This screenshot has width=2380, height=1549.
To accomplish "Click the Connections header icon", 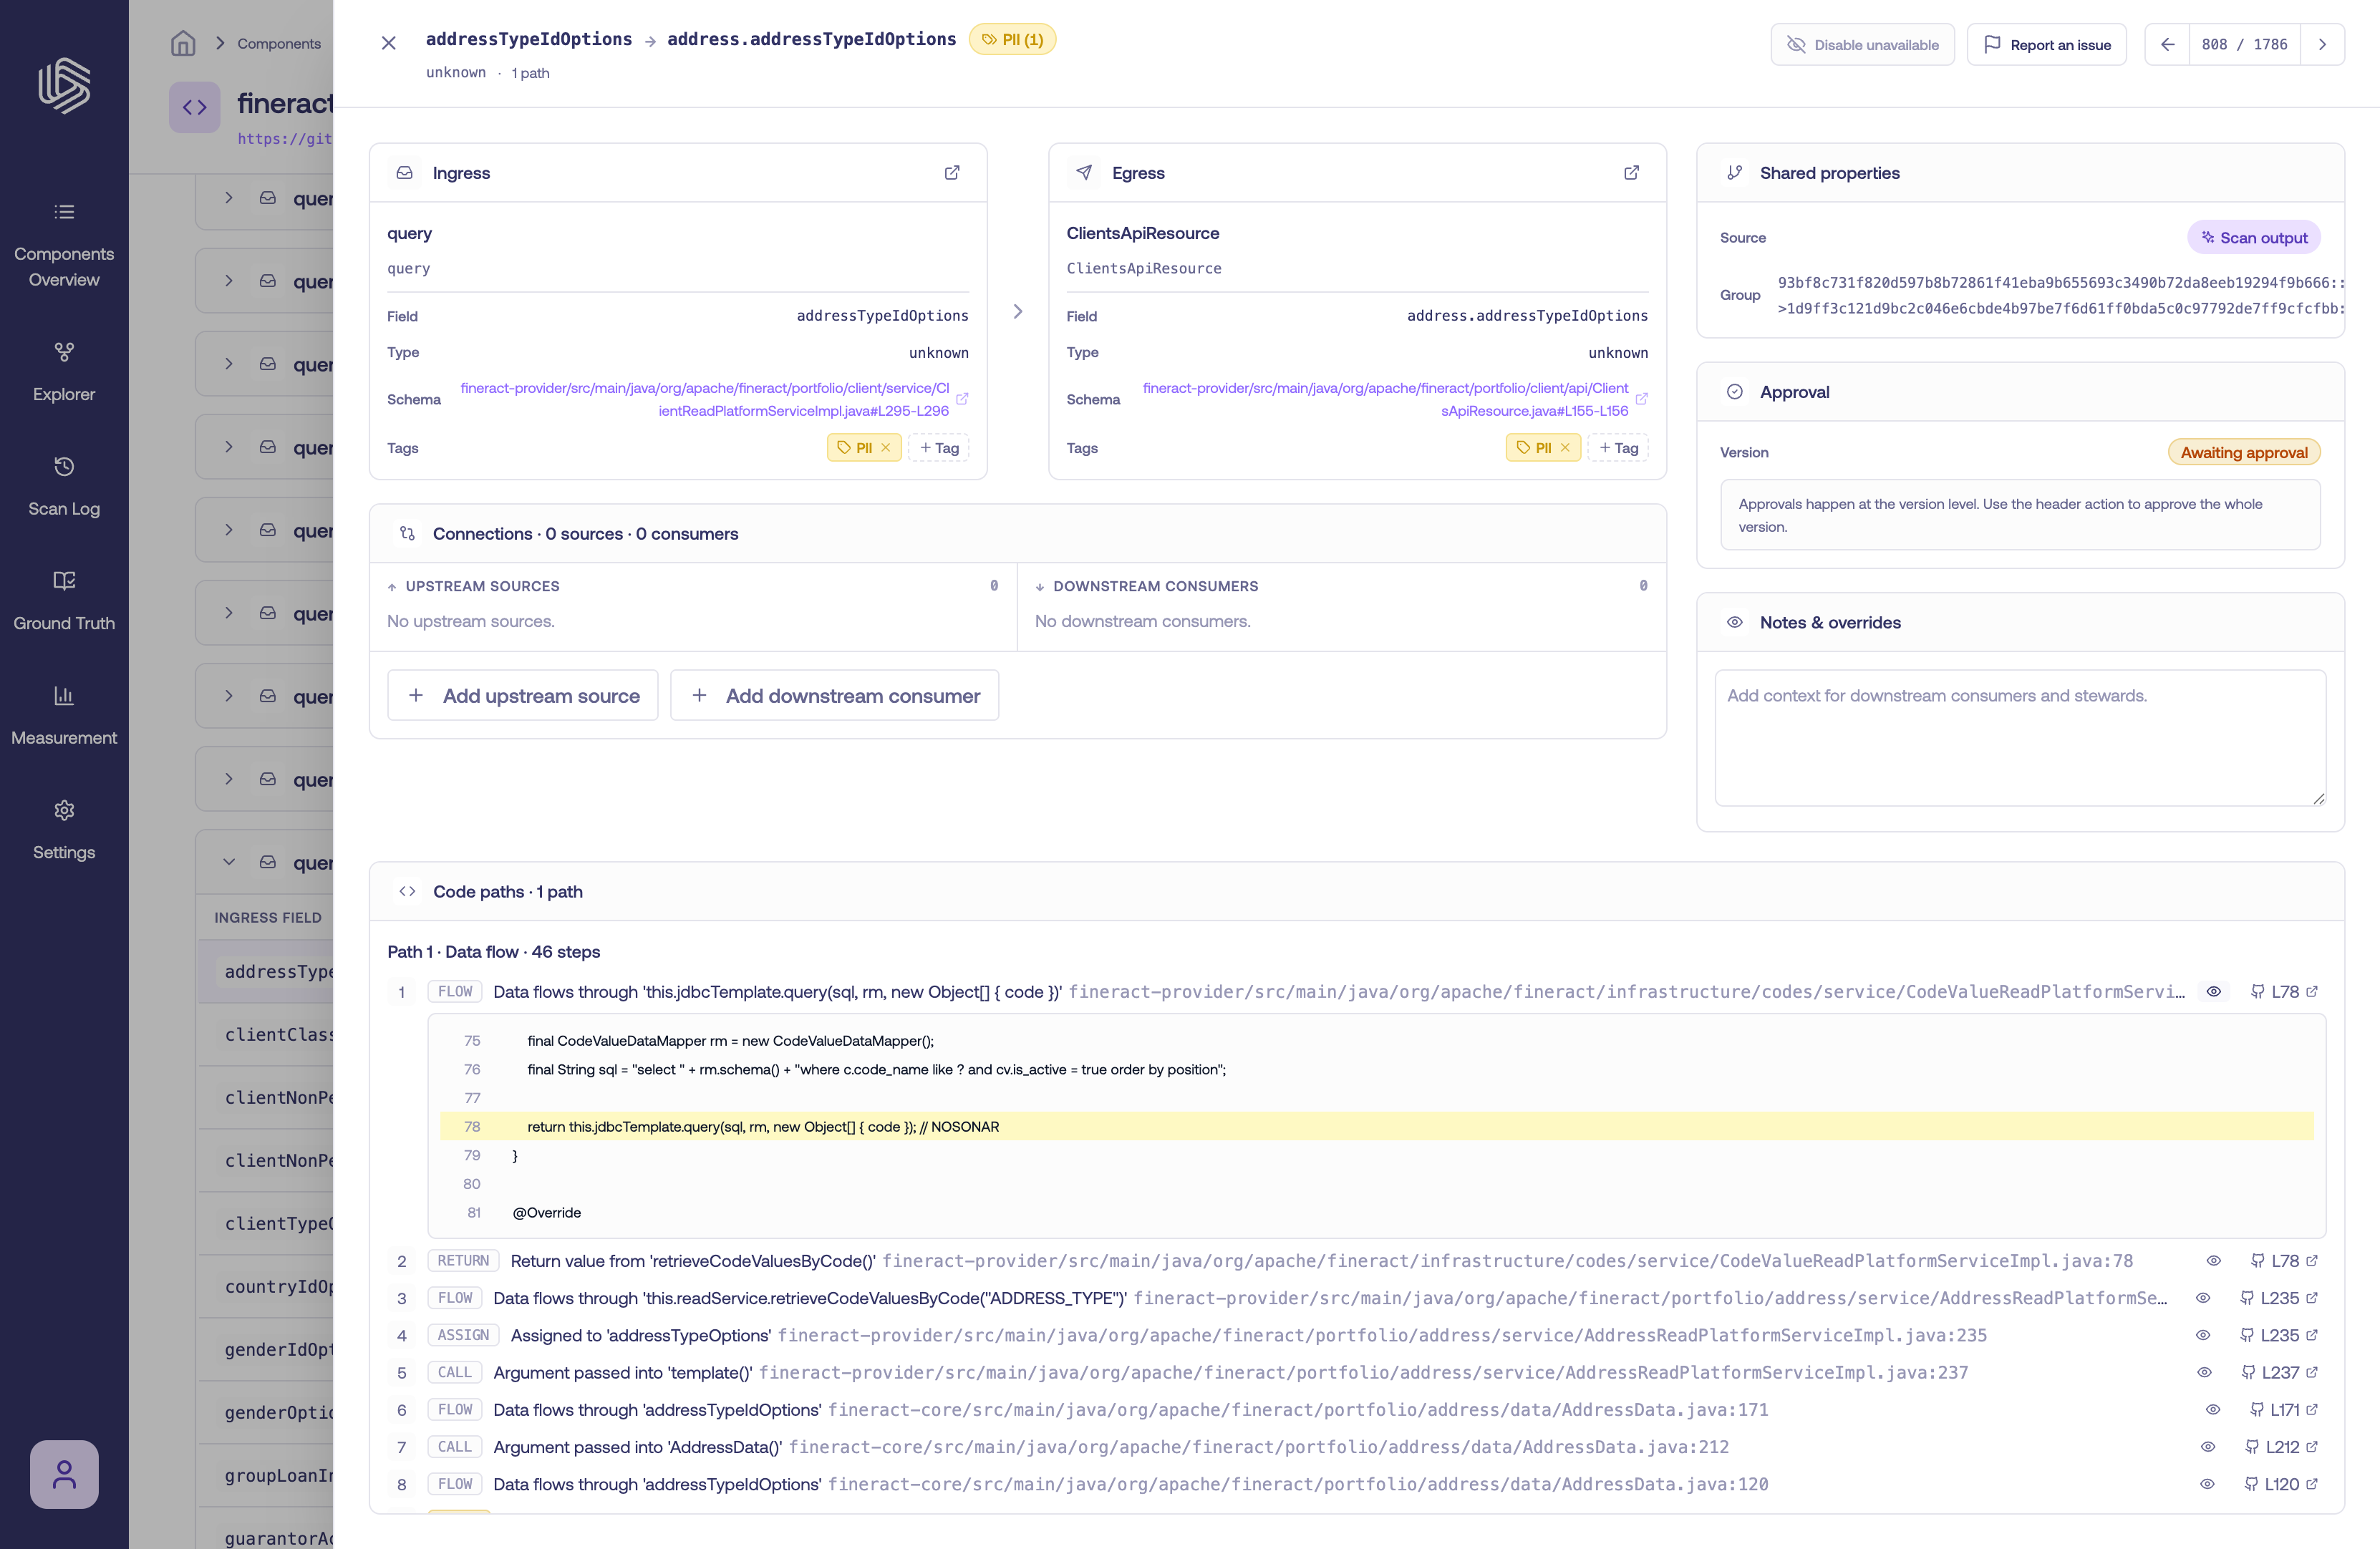I will (407, 534).
